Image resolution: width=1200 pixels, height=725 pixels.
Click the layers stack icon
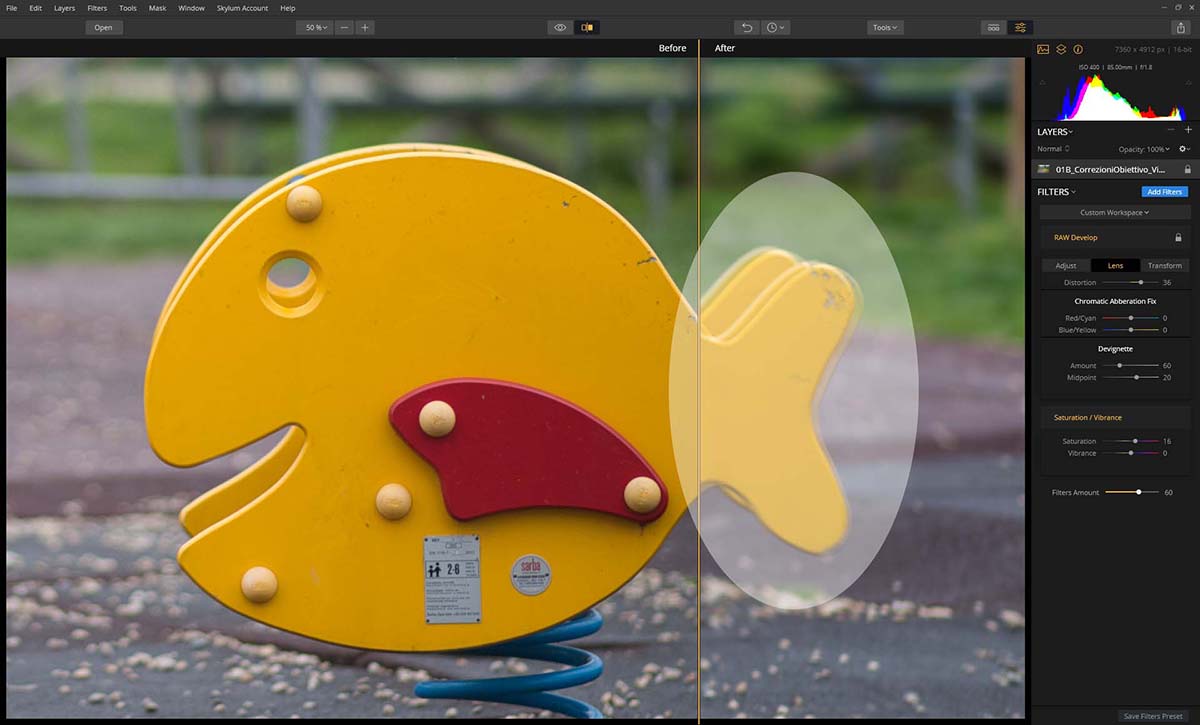pos(1061,49)
